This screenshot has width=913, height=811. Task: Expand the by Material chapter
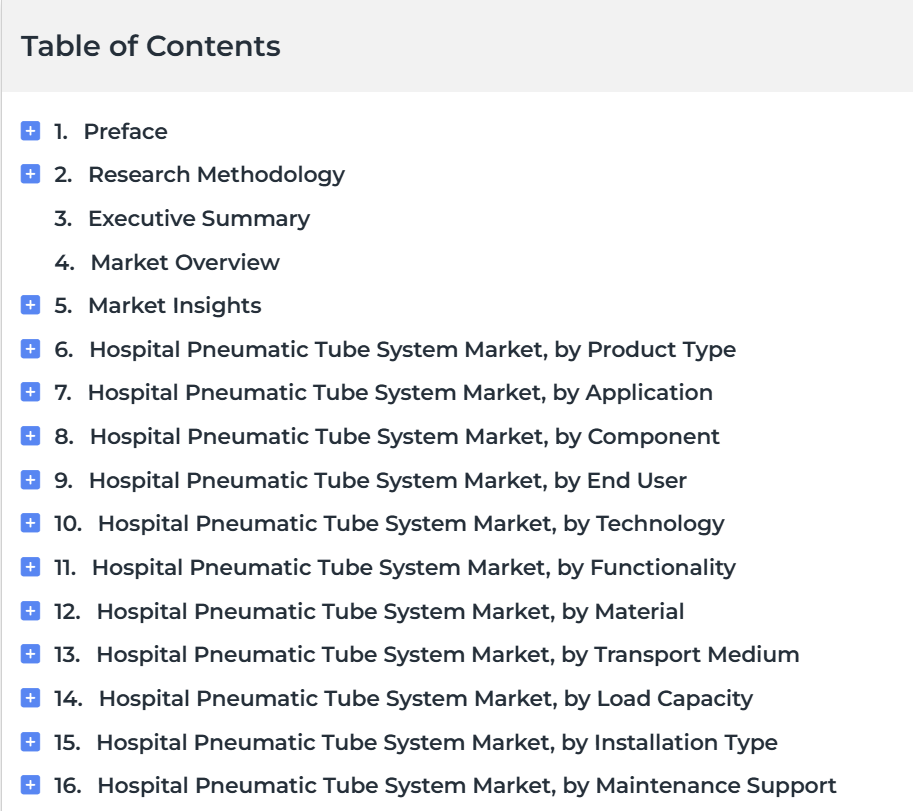(x=30, y=611)
